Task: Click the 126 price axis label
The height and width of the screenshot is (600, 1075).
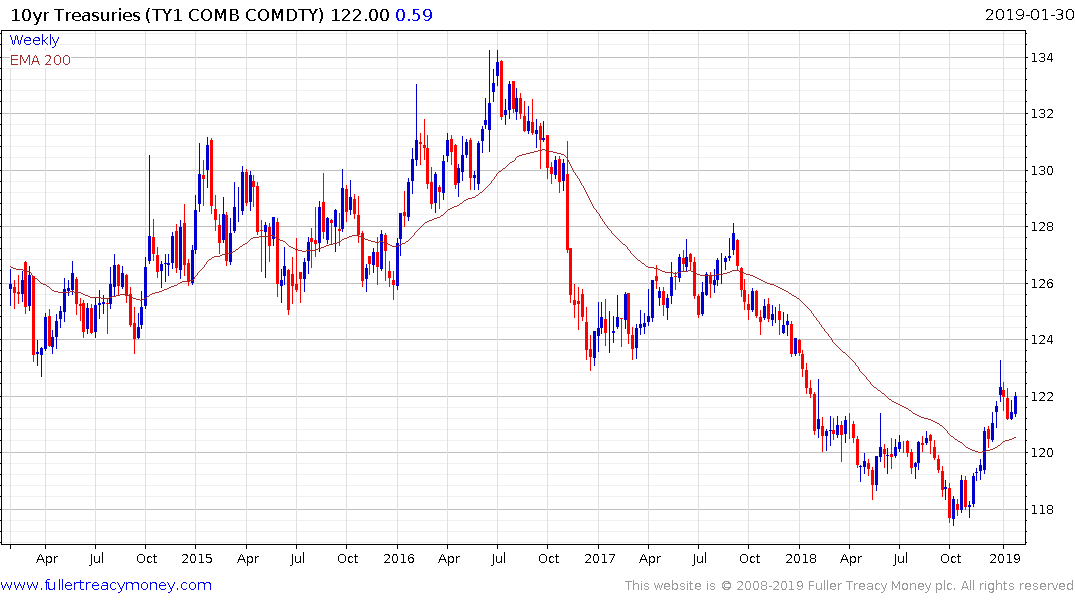Action: pyautogui.click(x=1042, y=284)
